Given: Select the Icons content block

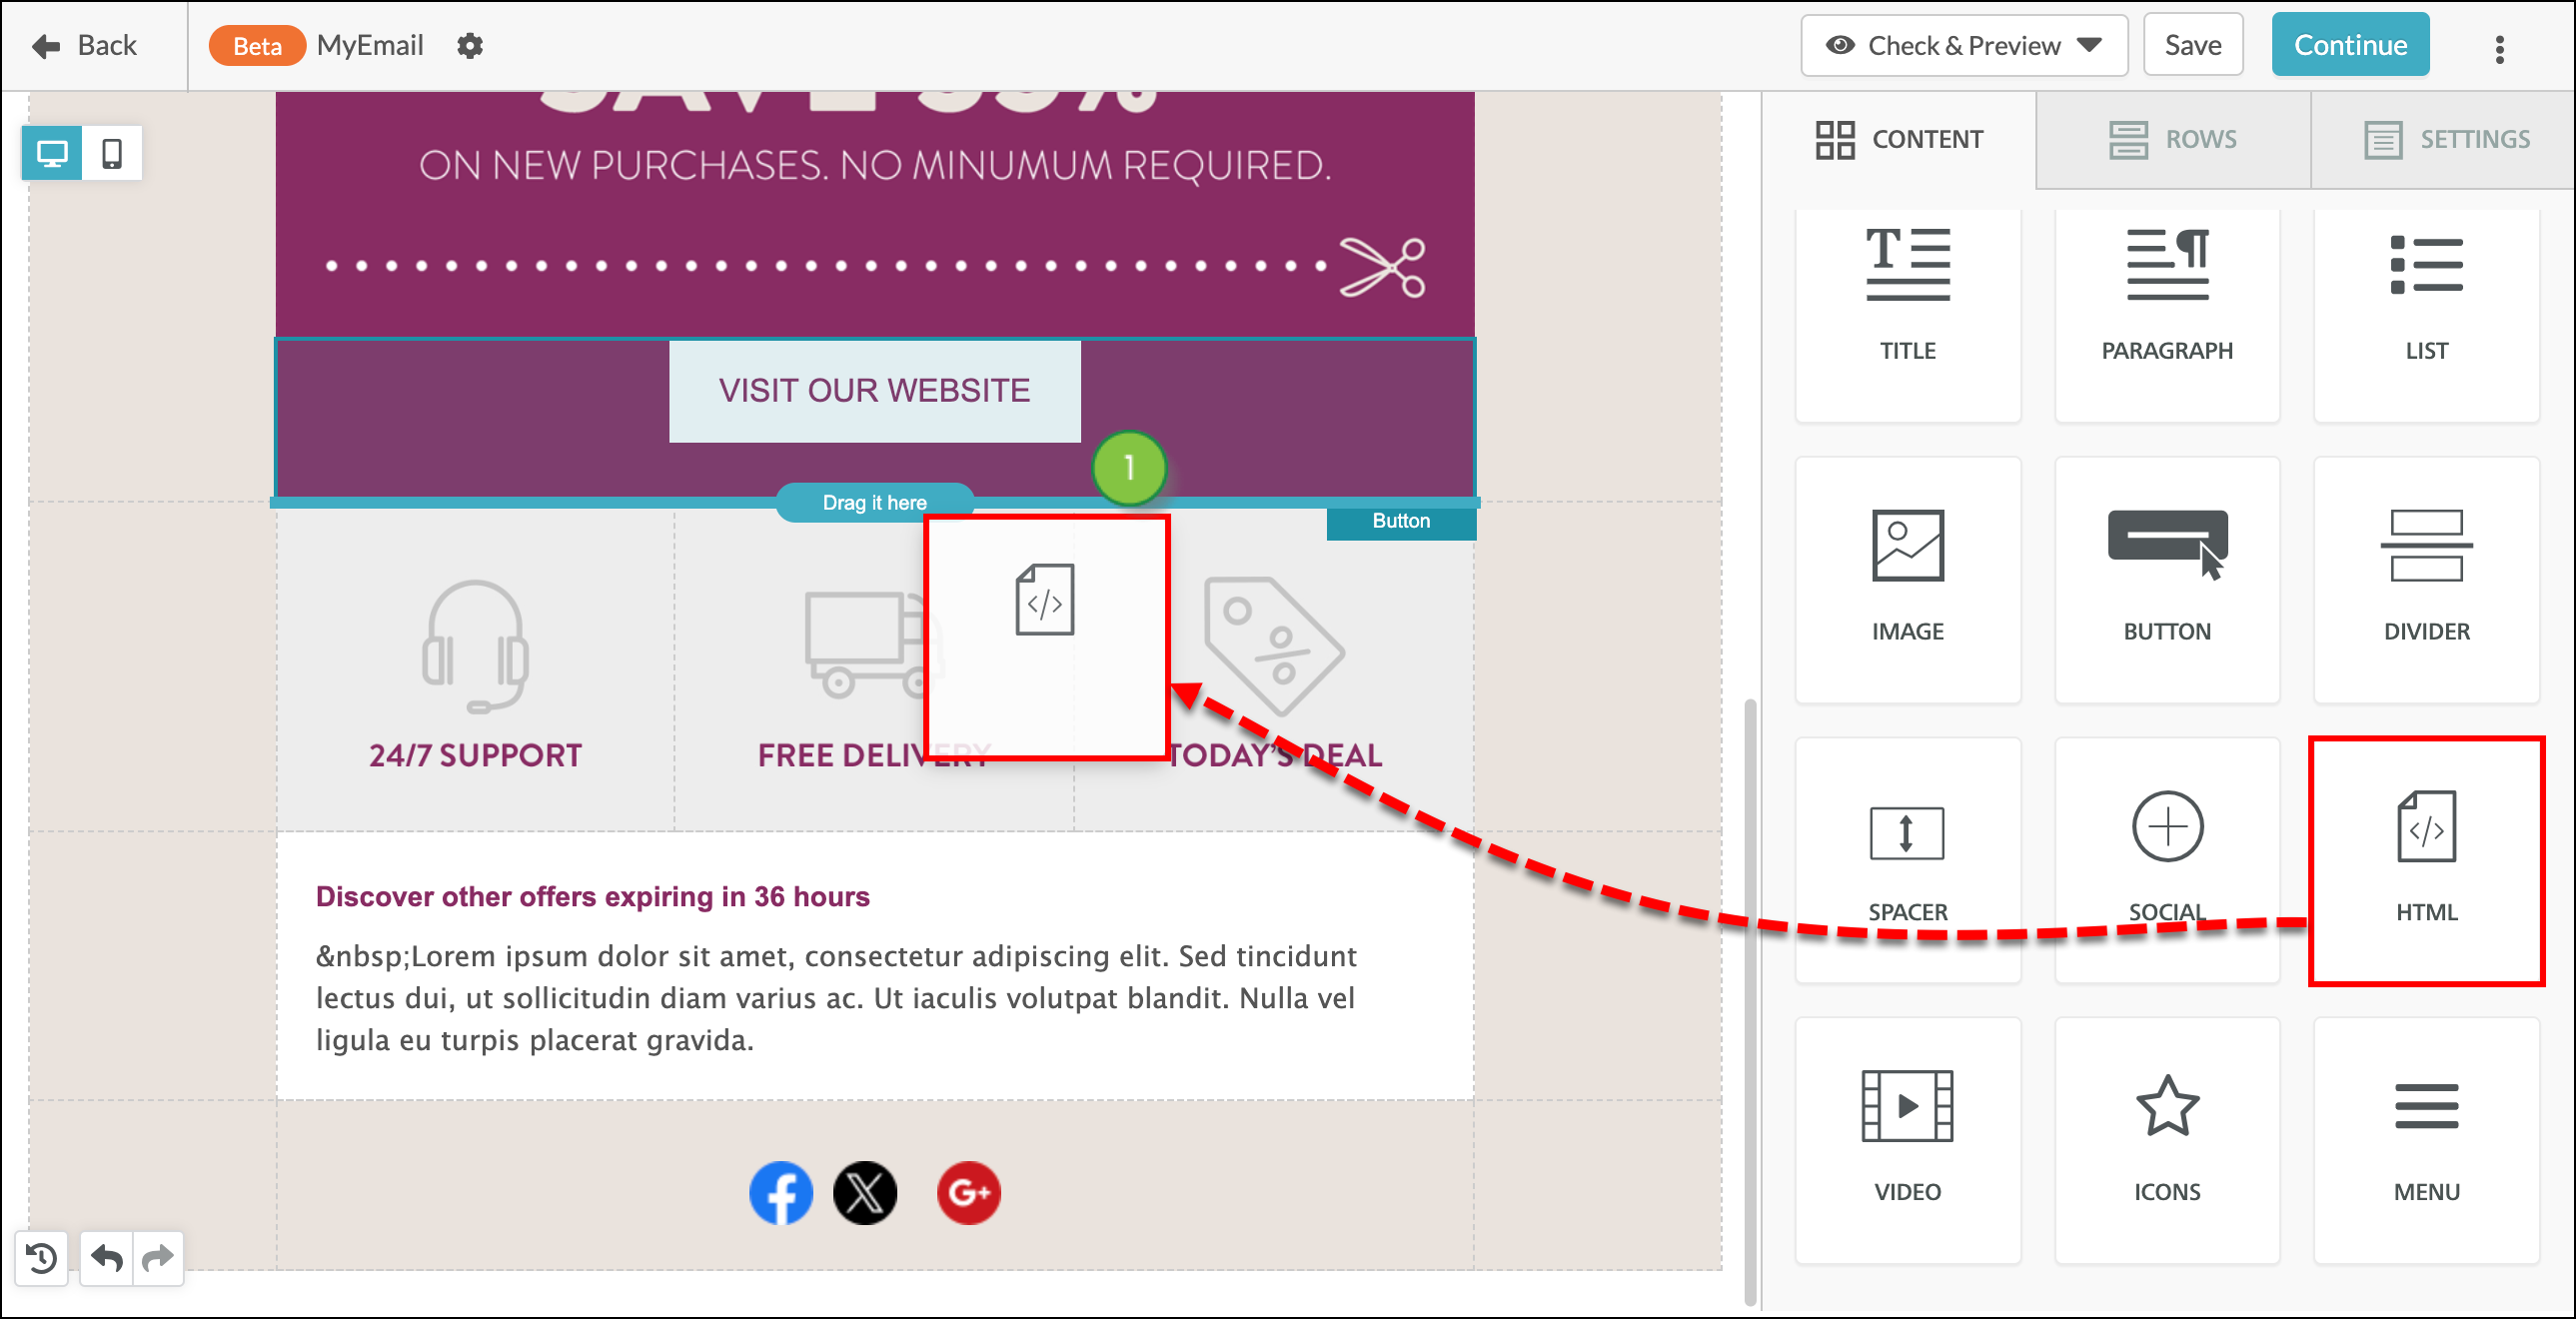Looking at the screenshot, I should [x=2167, y=1140].
